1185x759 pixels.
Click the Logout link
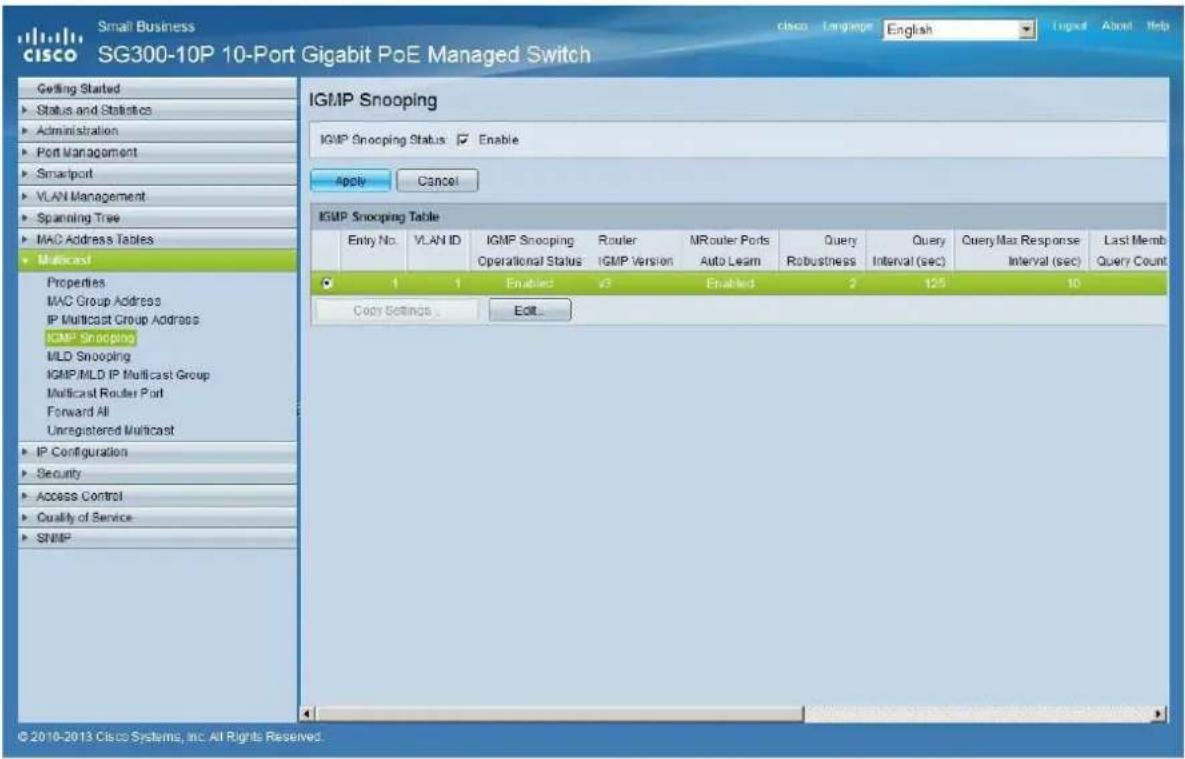(1069, 26)
